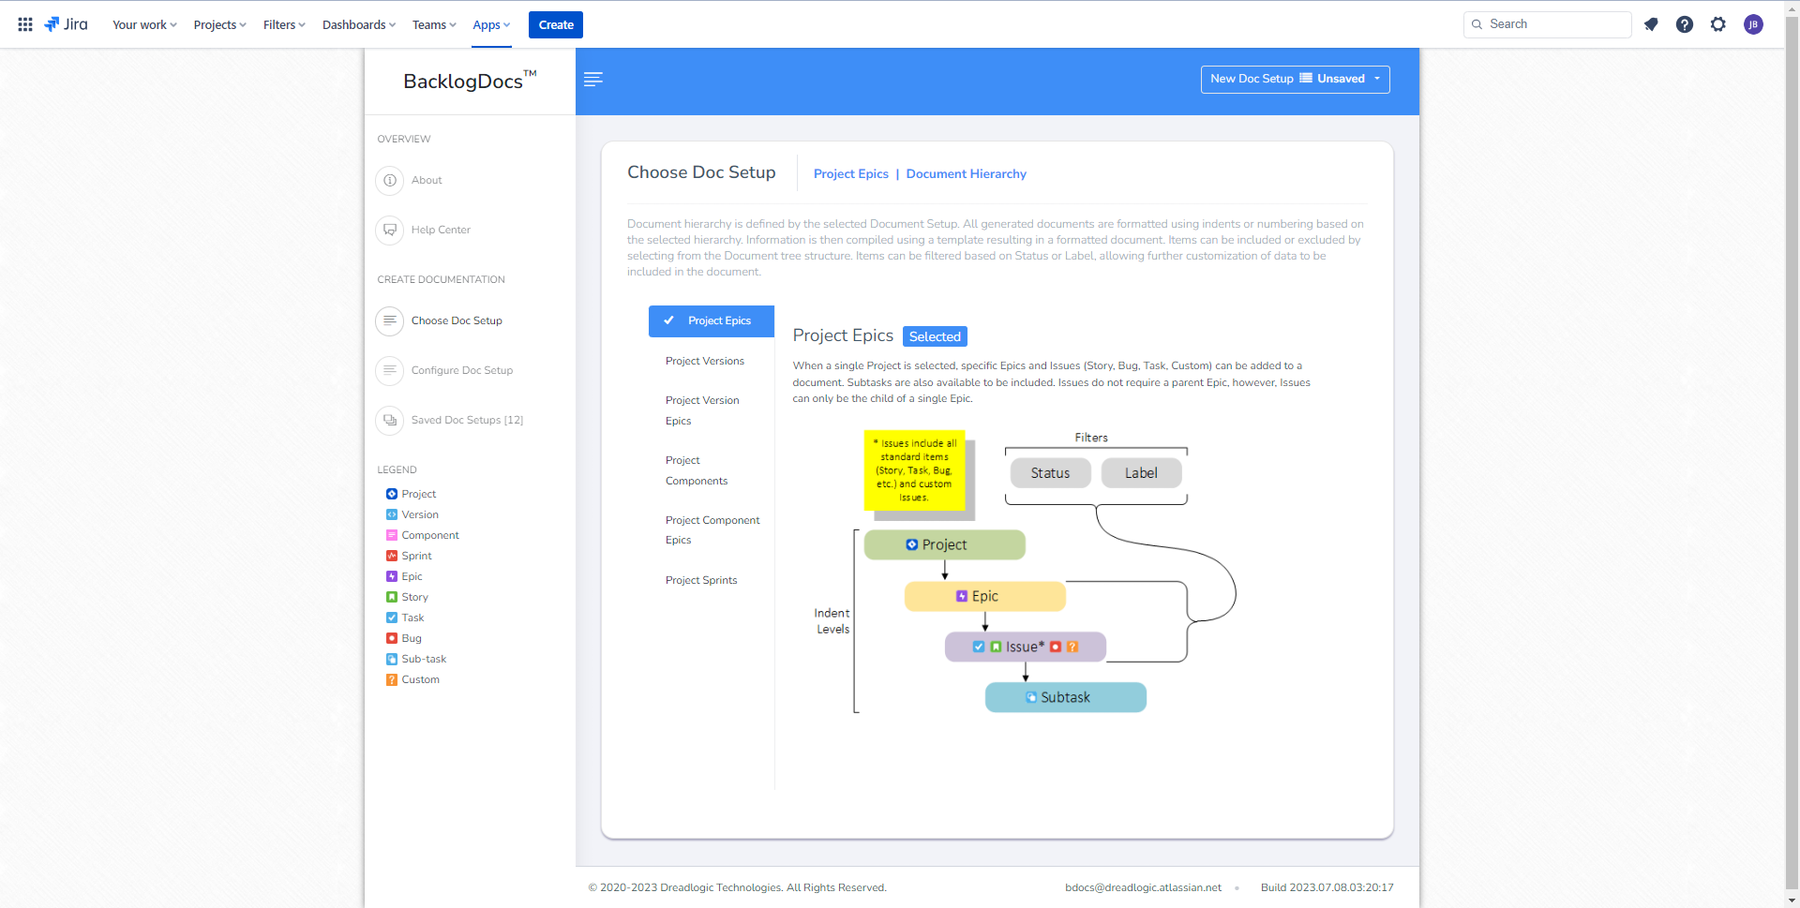Click the Choose Doc Setup heading
The width and height of the screenshot is (1800, 908).
point(701,172)
